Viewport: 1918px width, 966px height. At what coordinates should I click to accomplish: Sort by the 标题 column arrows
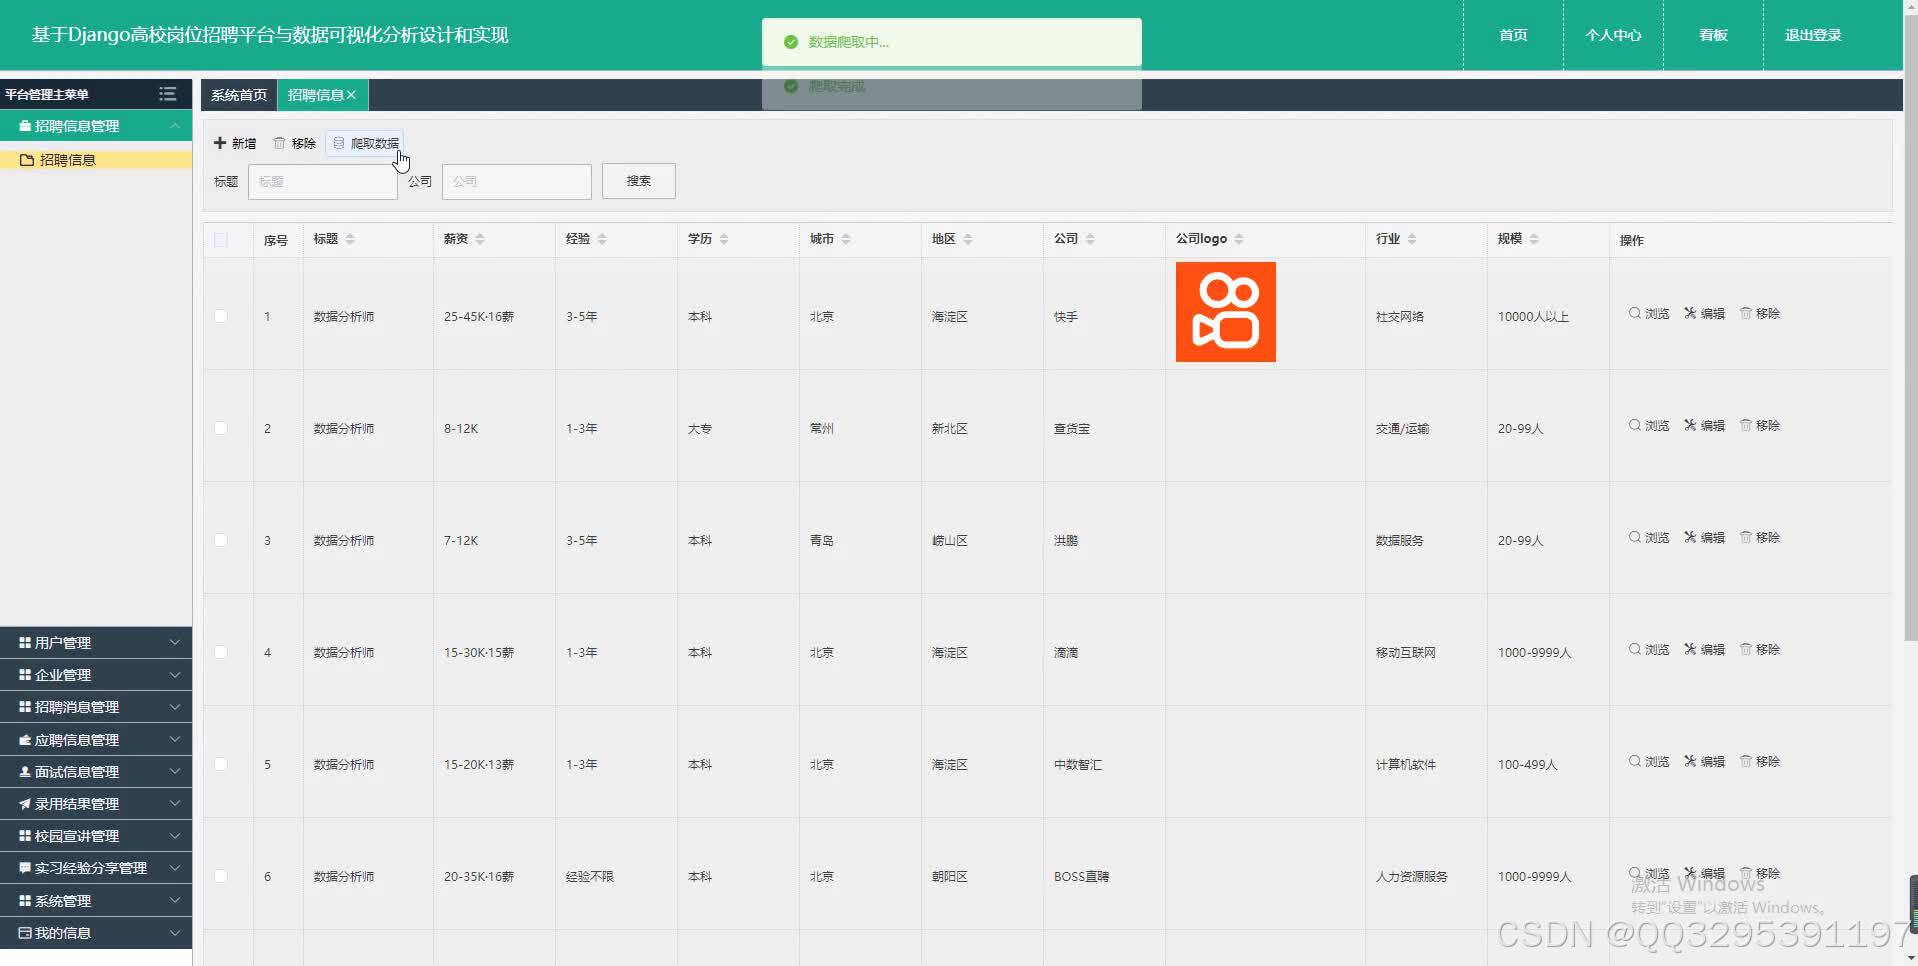click(350, 239)
